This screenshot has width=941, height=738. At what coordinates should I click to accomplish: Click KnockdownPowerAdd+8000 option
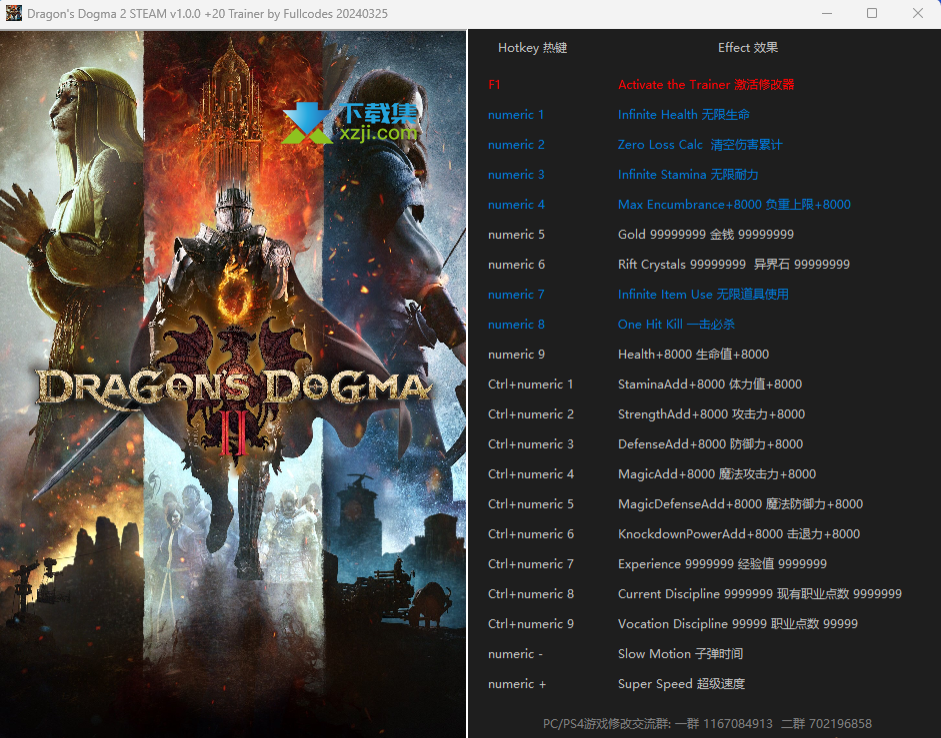[x=739, y=535]
